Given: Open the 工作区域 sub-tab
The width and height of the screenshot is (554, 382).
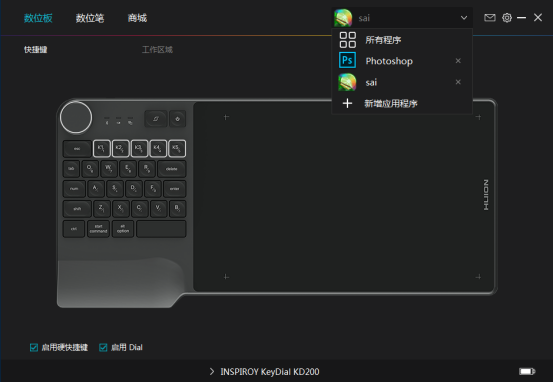Looking at the screenshot, I should click(x=157, y=49).
